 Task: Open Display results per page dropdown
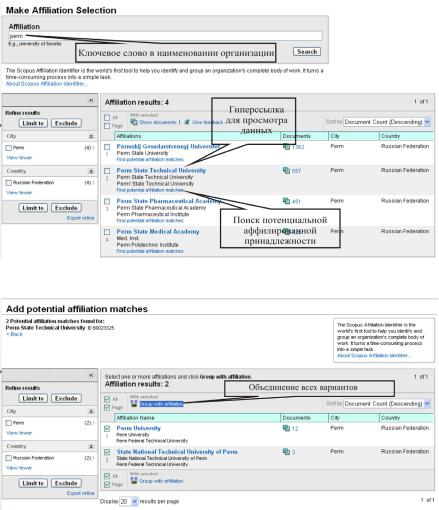click(129, 501)
